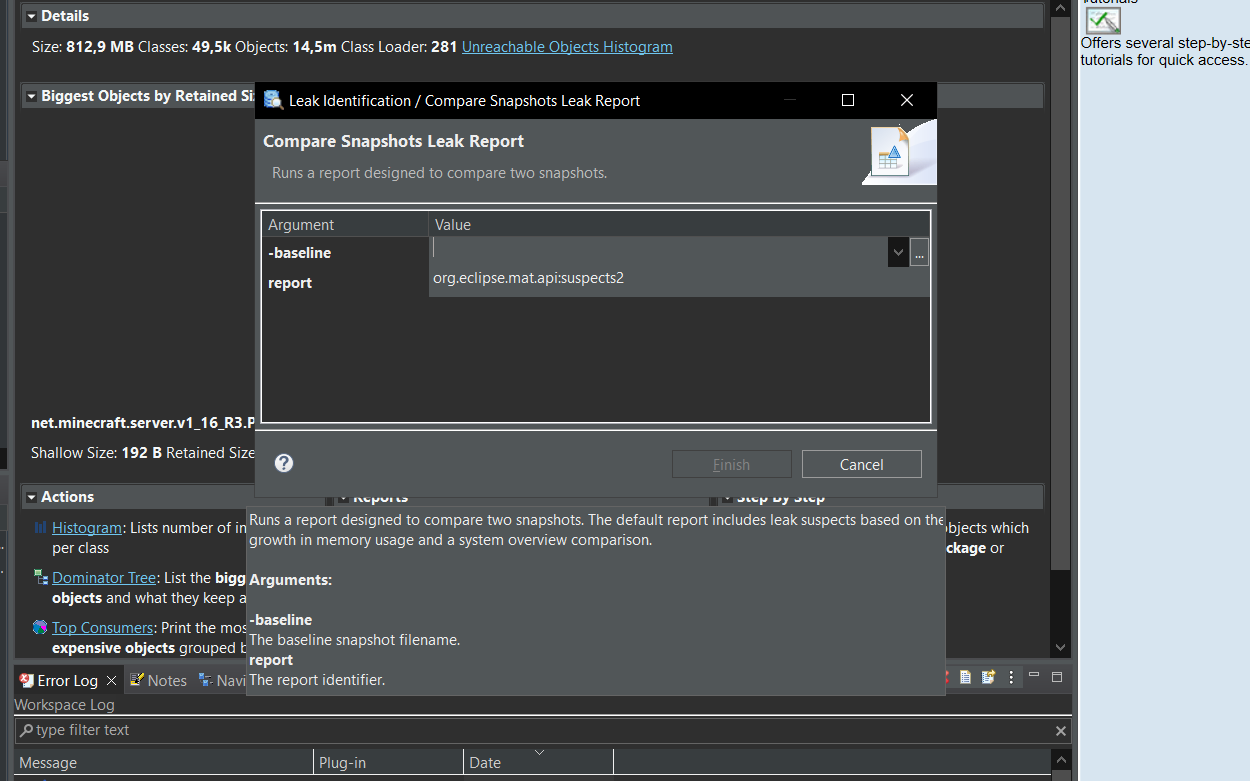Sort Error Log by Message column

(x=164, y=762)
